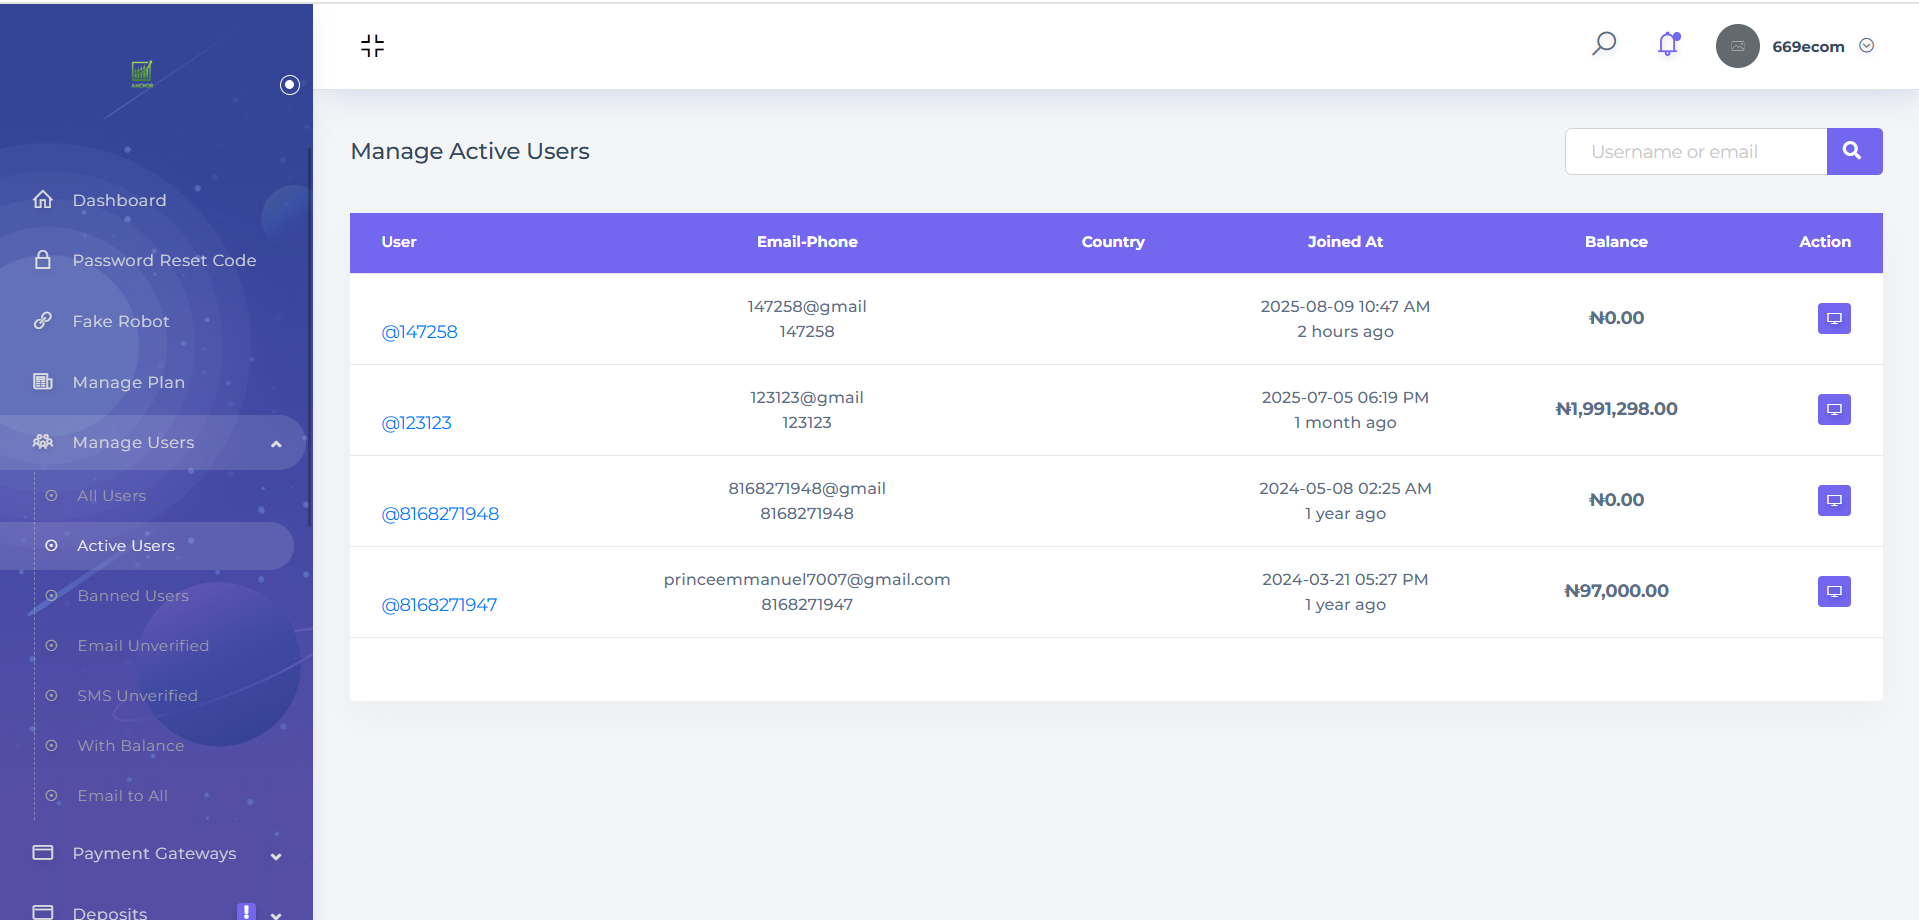Image resolution: width=1919 pixels, height=920 pixels.
Task: Open the @147258 username link
Action: 419,332
